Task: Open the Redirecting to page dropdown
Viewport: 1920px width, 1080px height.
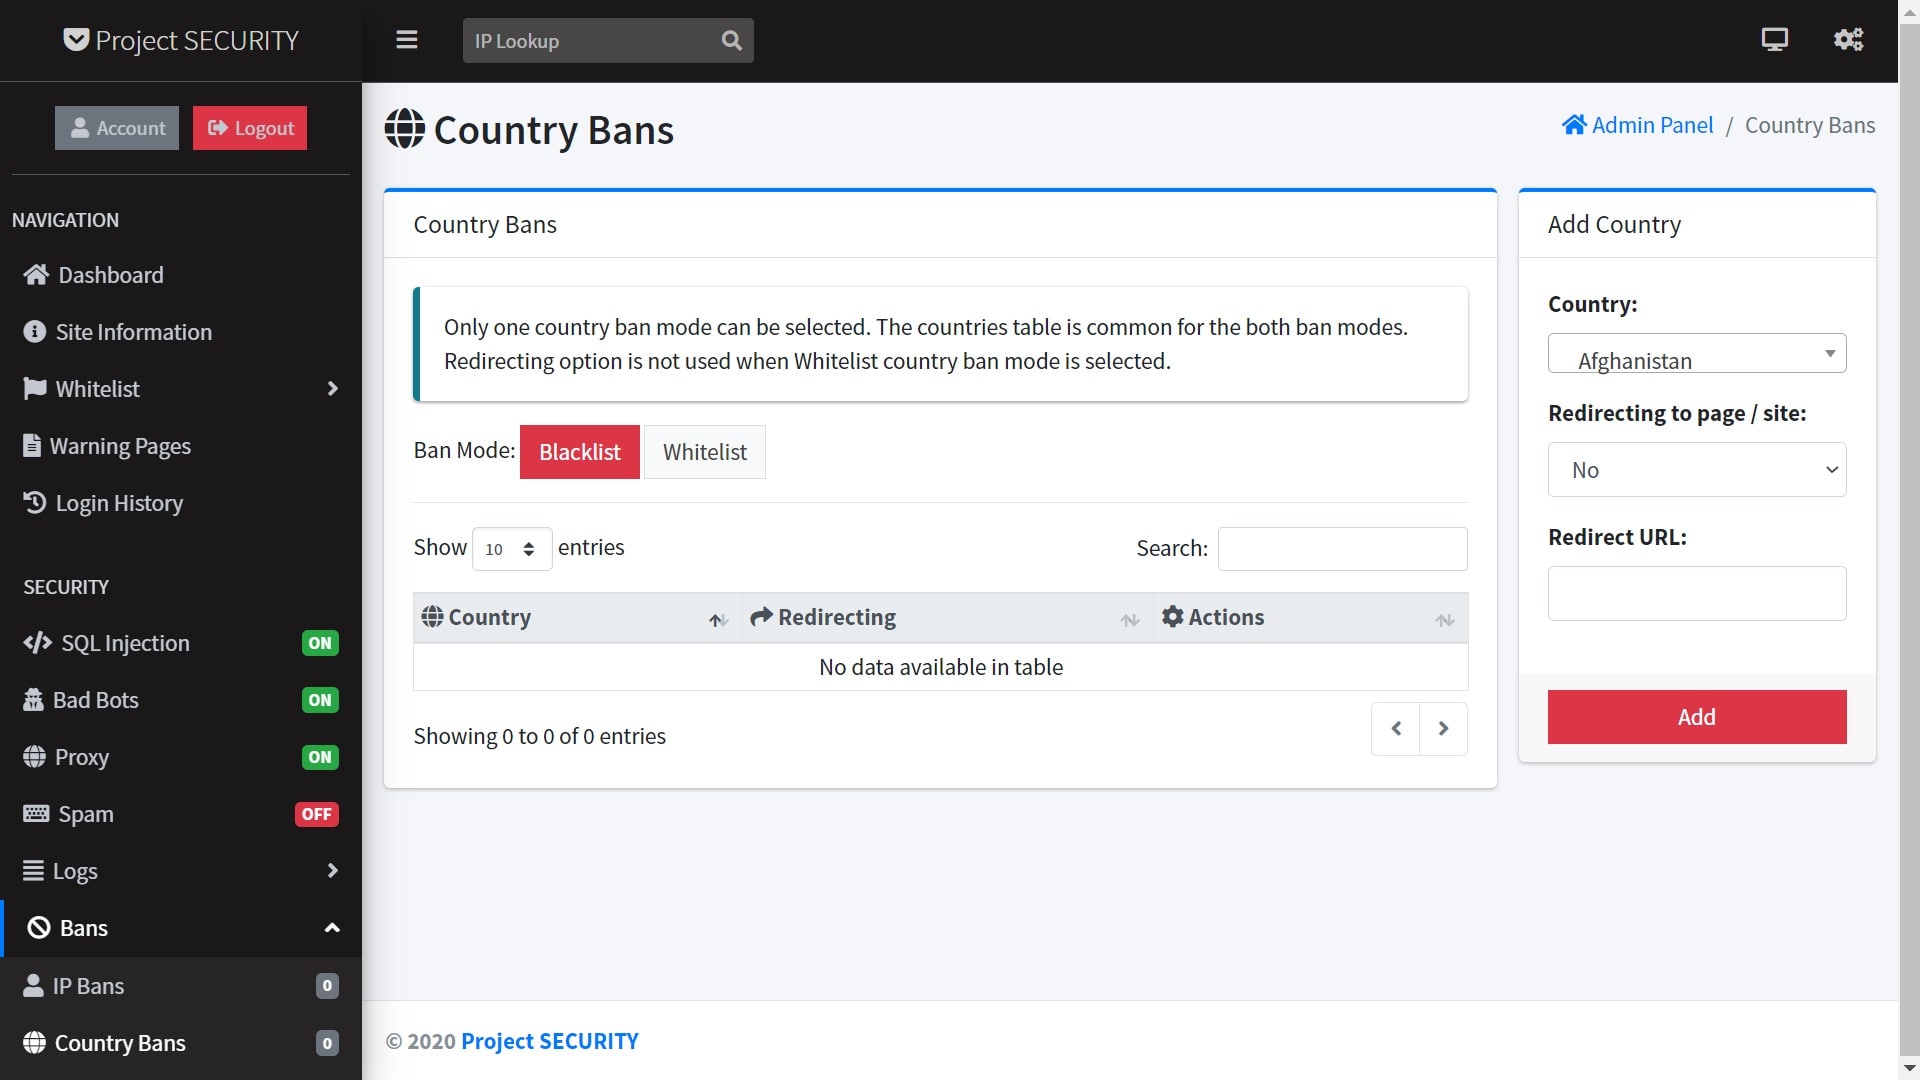Action: [x=1696, y=470]
